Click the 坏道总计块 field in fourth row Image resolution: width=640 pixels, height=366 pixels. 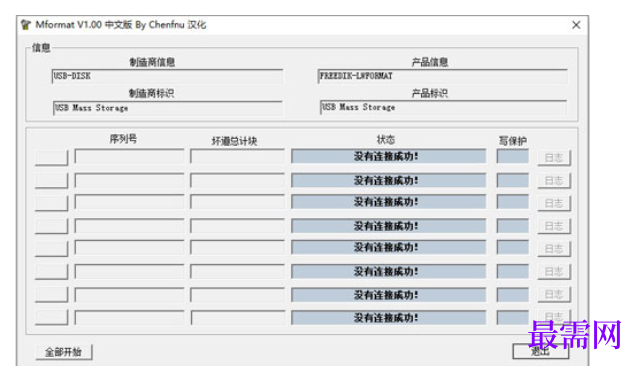coord(238,226)
